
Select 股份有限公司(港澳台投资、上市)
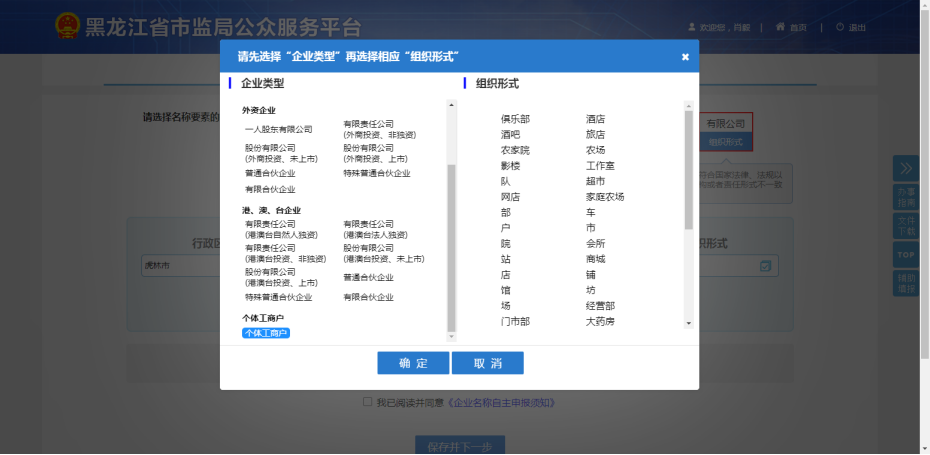click(x=281, y=277)
